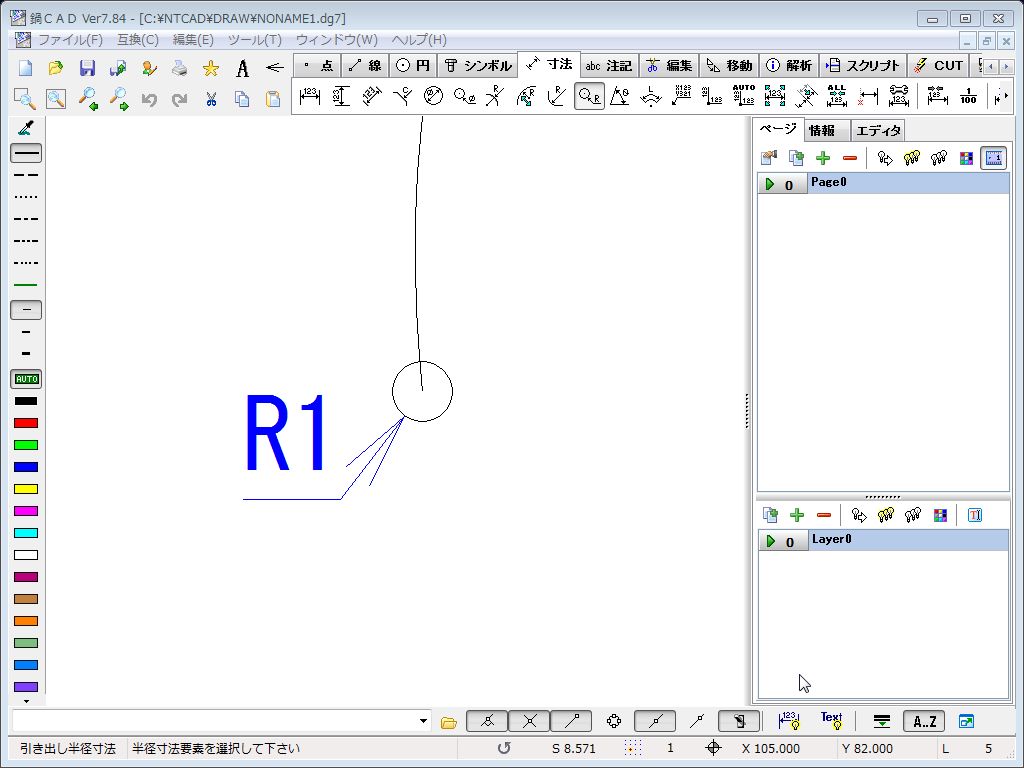
Task: Toggle AUTO color mode
Action: point(26,379)
